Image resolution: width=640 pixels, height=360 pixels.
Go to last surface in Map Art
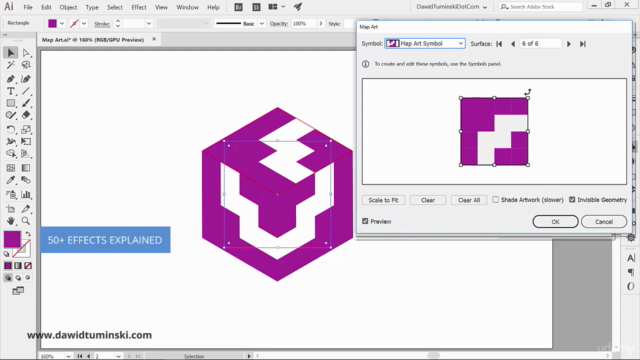point(583,44)
